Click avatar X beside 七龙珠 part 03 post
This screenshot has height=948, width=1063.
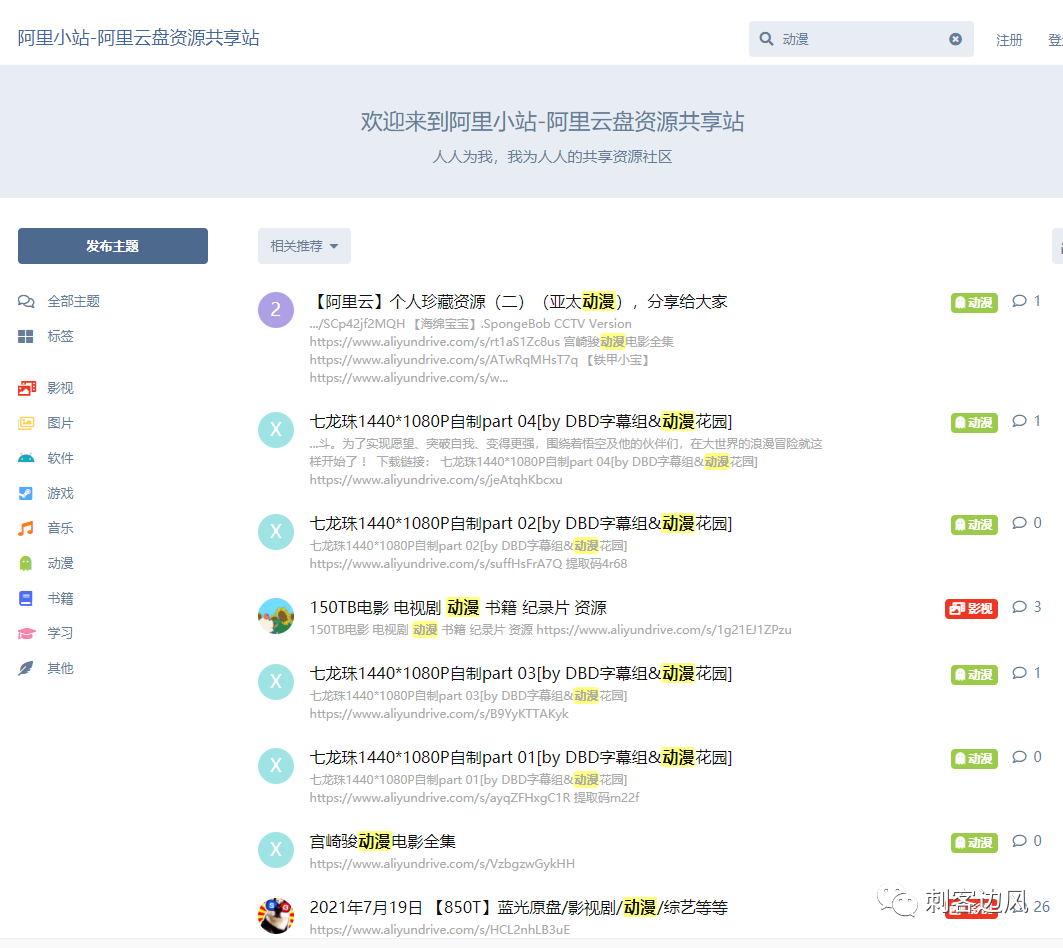[276, 682]
